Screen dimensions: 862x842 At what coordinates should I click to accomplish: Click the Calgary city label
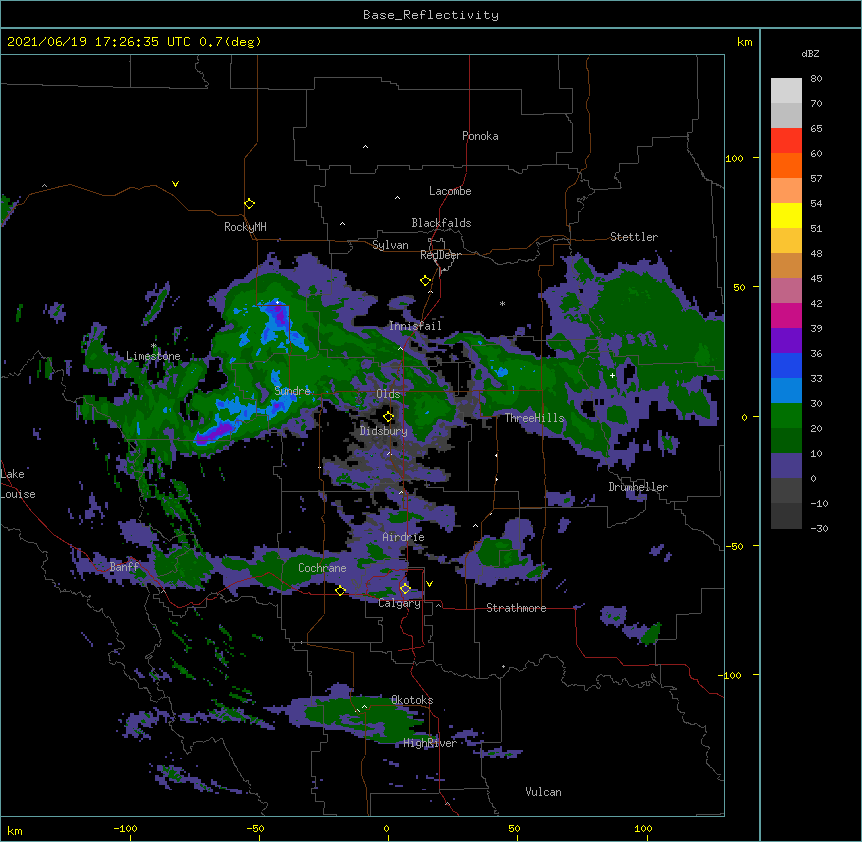[x=400, y=603]
